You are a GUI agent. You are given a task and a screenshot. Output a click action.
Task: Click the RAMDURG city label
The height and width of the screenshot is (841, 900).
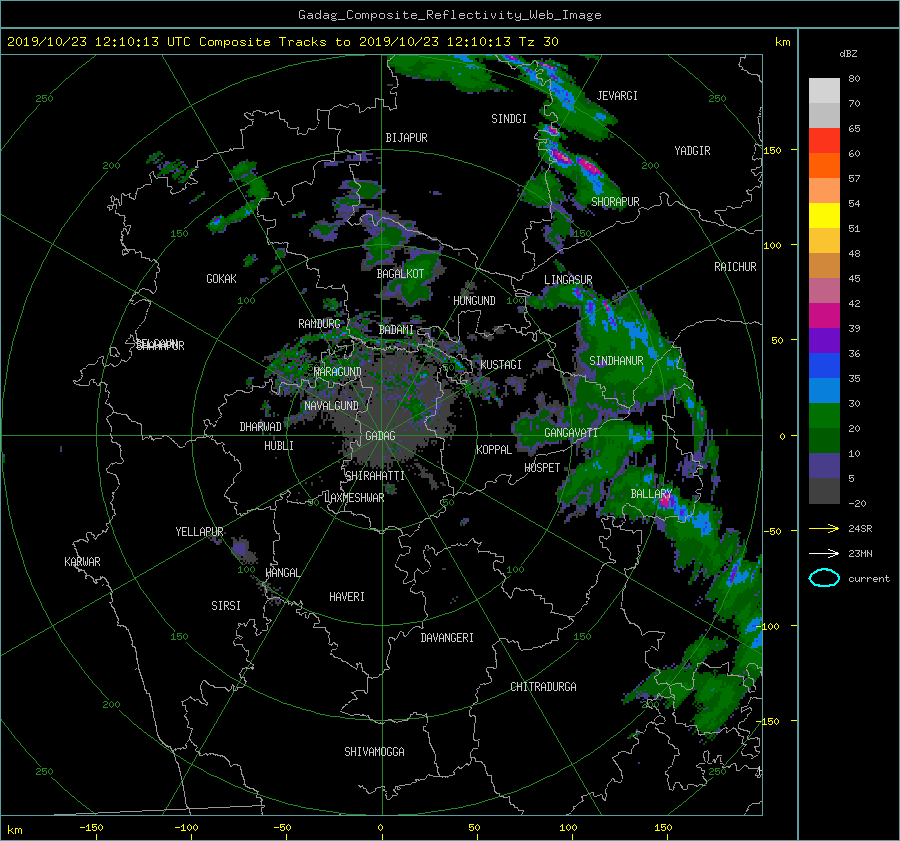319,324
